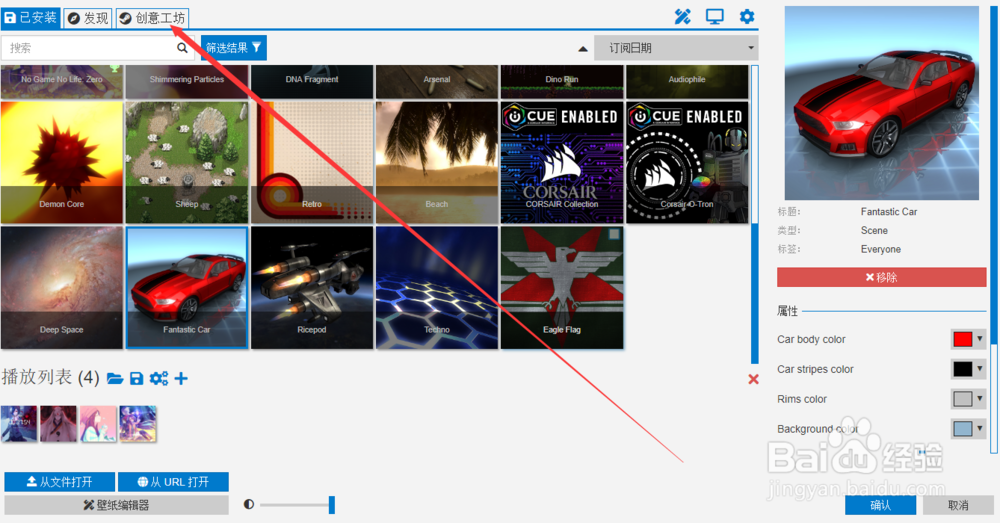Select the CORSAIR Collection wallpaper
This screenshot has width=1000, height=523.
pos(562,162)
